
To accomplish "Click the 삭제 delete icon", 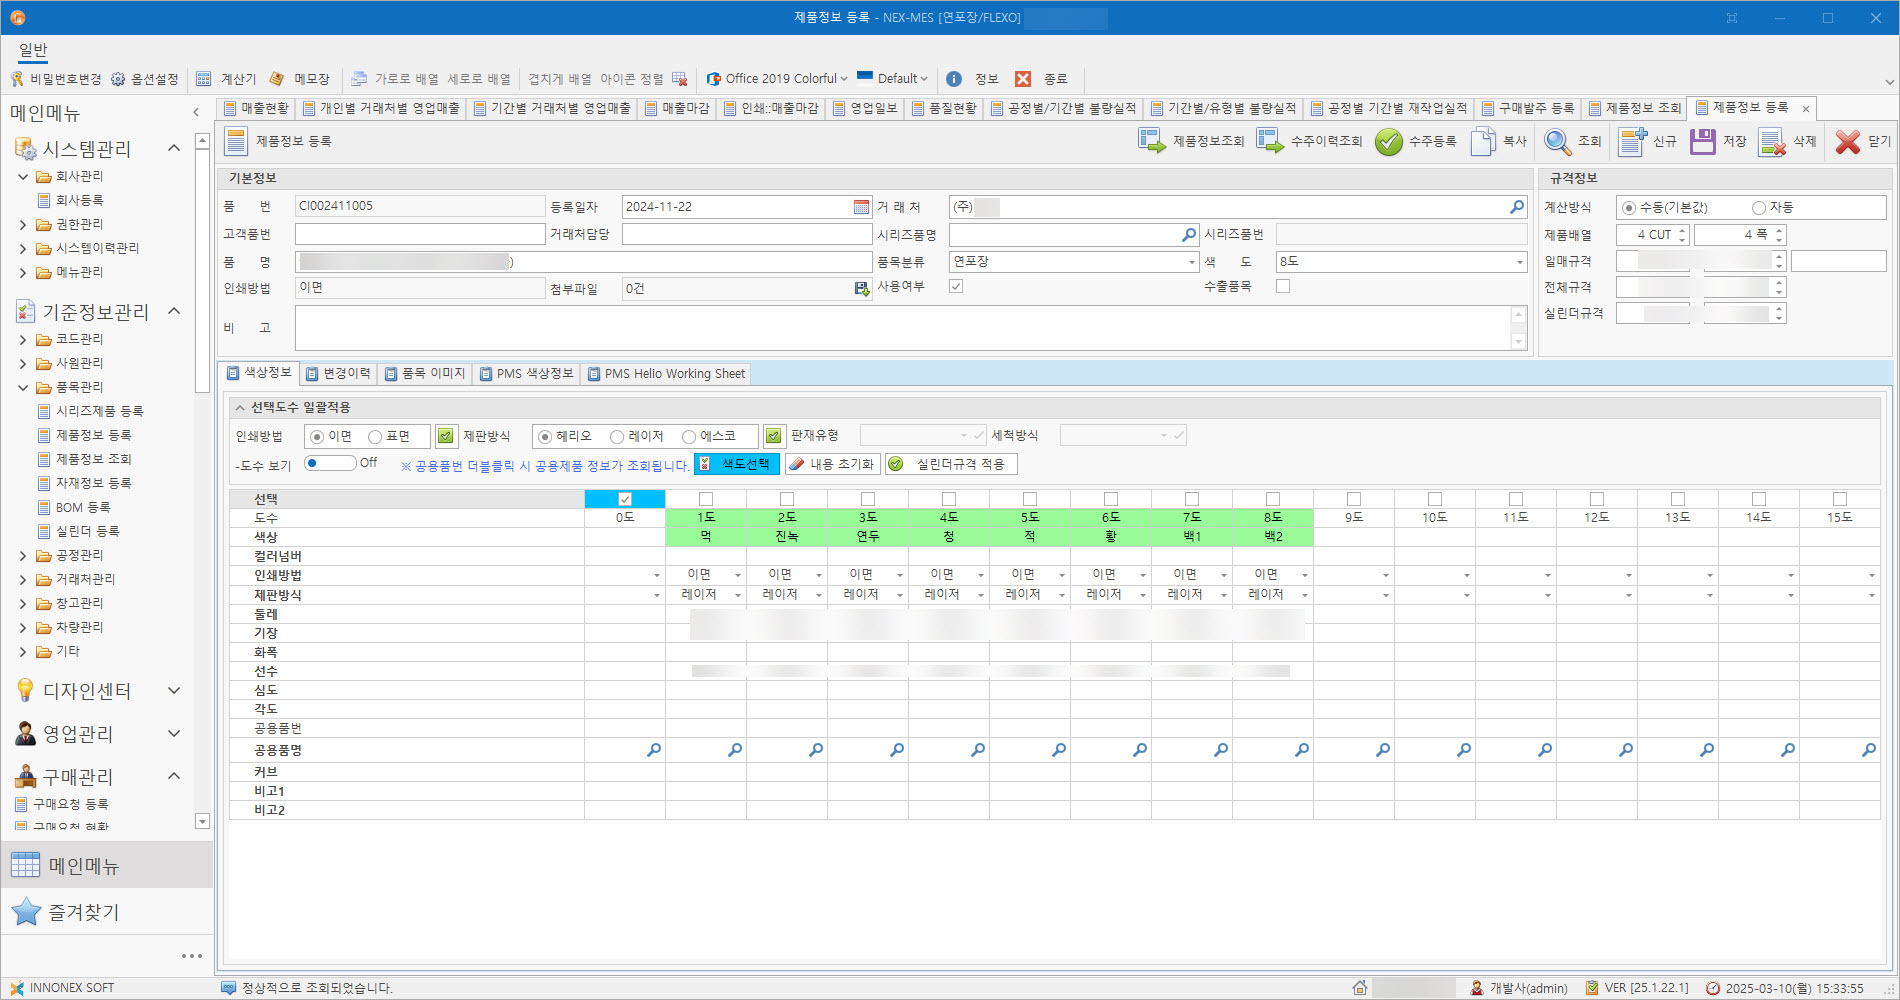I will [x=1772, y=142].
